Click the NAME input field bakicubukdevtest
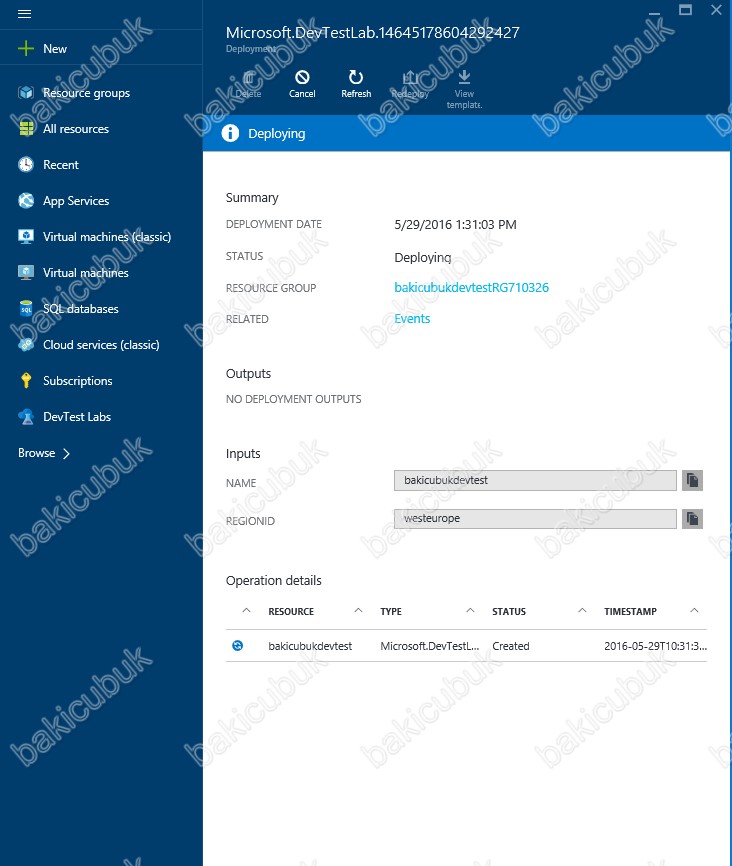 (535, 480)
